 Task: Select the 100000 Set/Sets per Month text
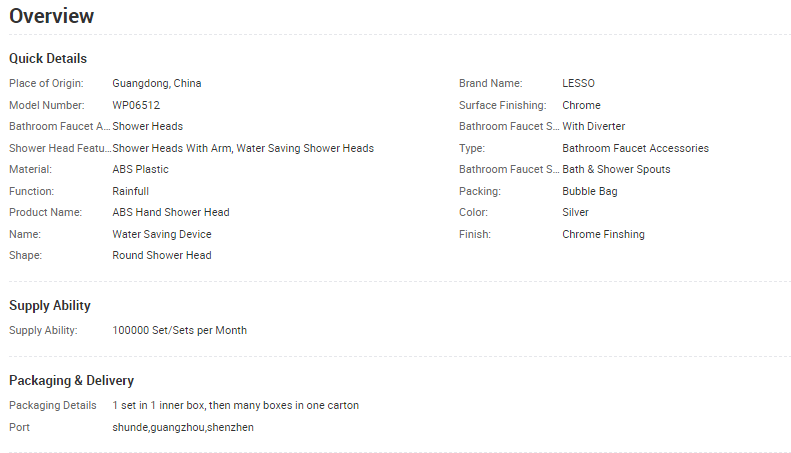pyautogui.click(x=179, y=330)
